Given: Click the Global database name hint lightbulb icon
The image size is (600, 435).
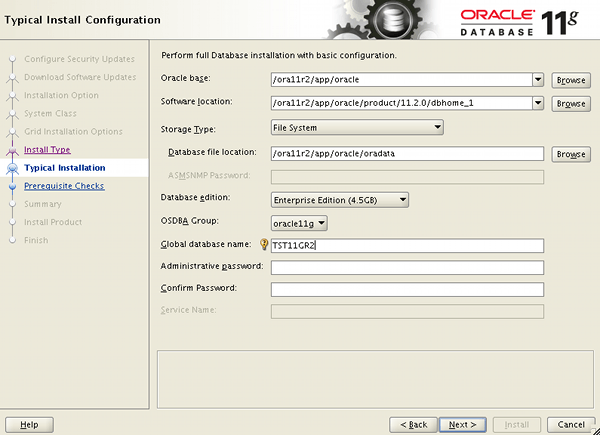Looking at the screenshot, I should (264, 244).
